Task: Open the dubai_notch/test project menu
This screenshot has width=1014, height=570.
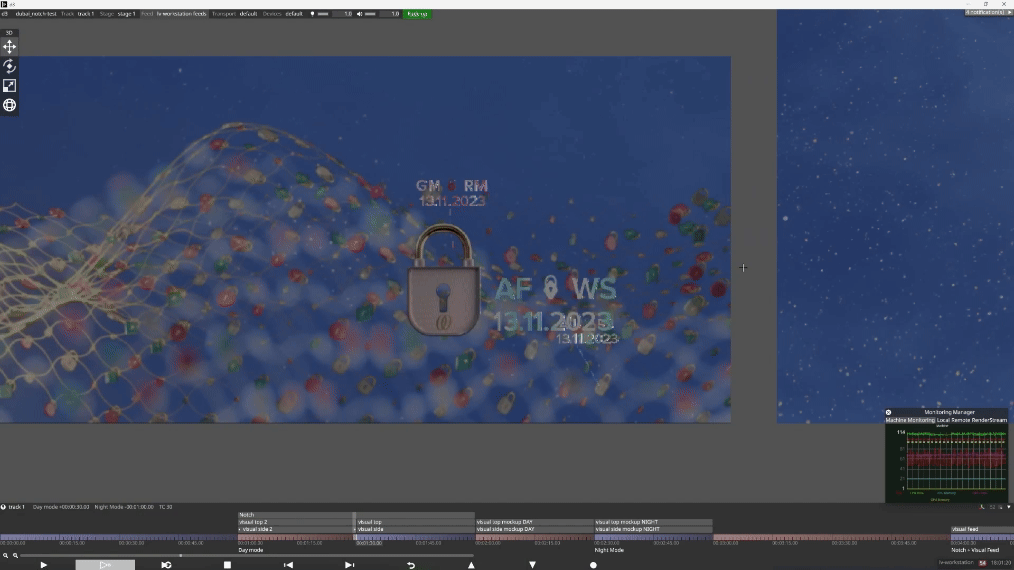Action: pos(36,14)
